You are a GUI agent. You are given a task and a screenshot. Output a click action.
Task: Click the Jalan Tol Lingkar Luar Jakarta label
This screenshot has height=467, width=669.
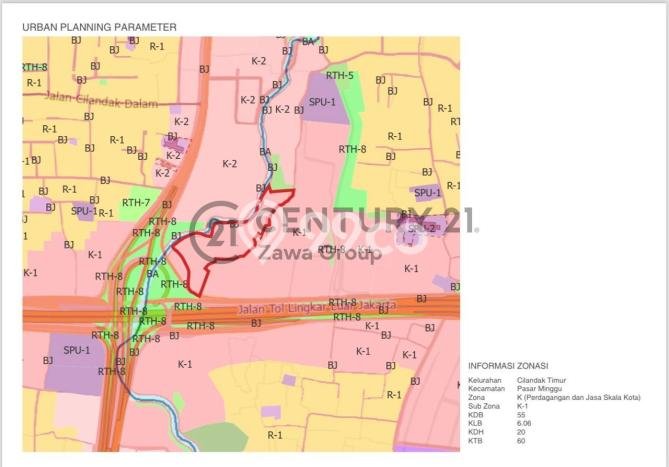point(317,307)
